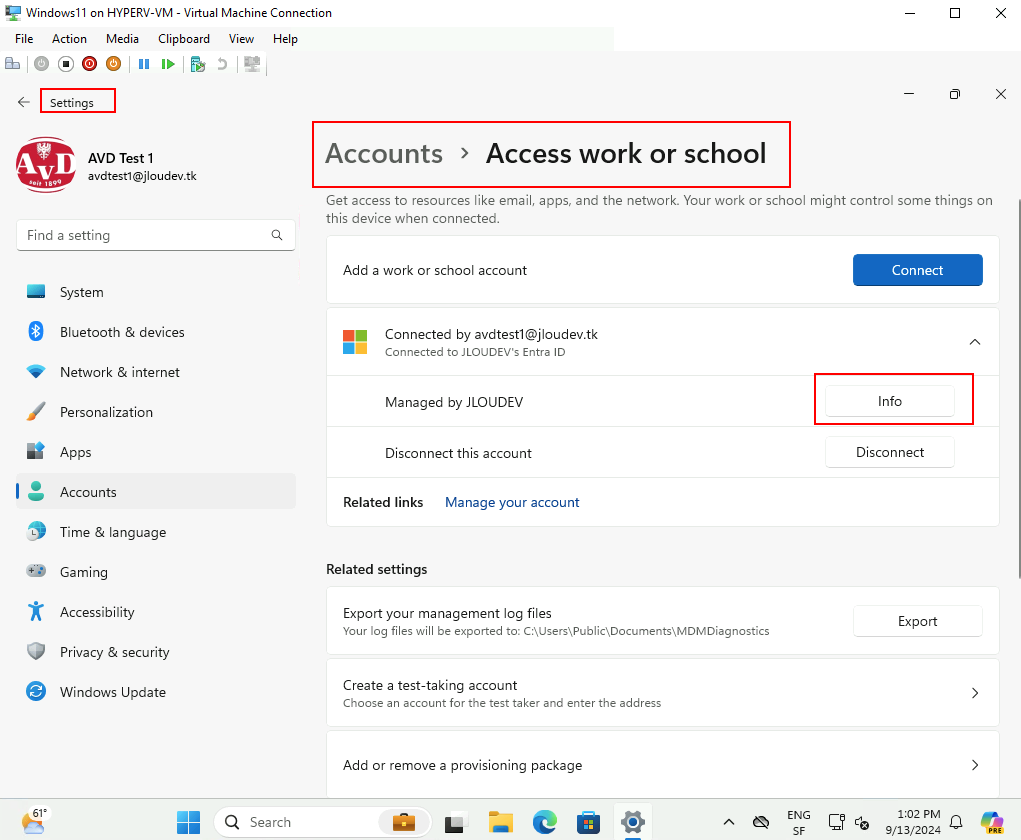Expand Create a test-taking account chevron

(x=975, y=693)
